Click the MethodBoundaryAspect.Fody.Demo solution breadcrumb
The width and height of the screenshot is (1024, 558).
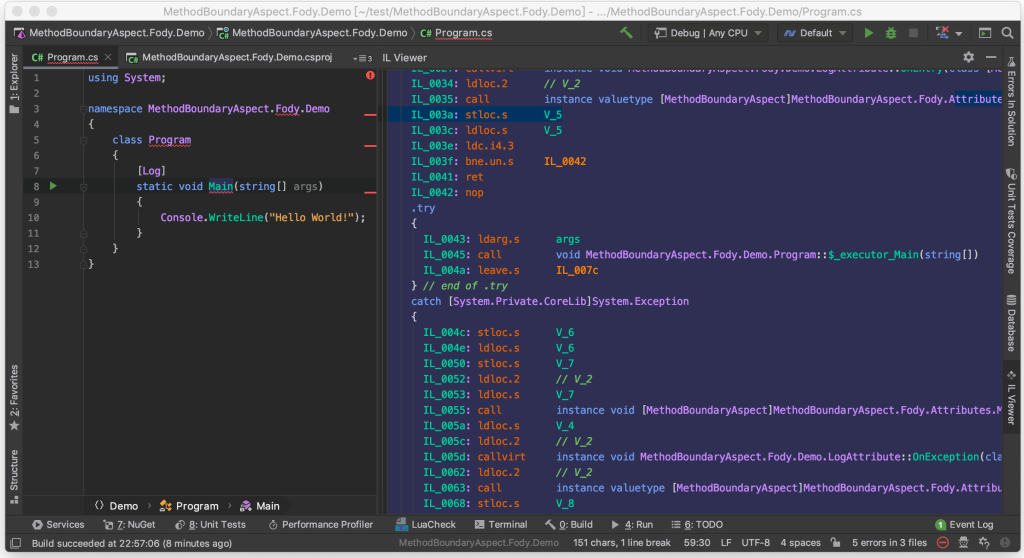pos(110,33)
